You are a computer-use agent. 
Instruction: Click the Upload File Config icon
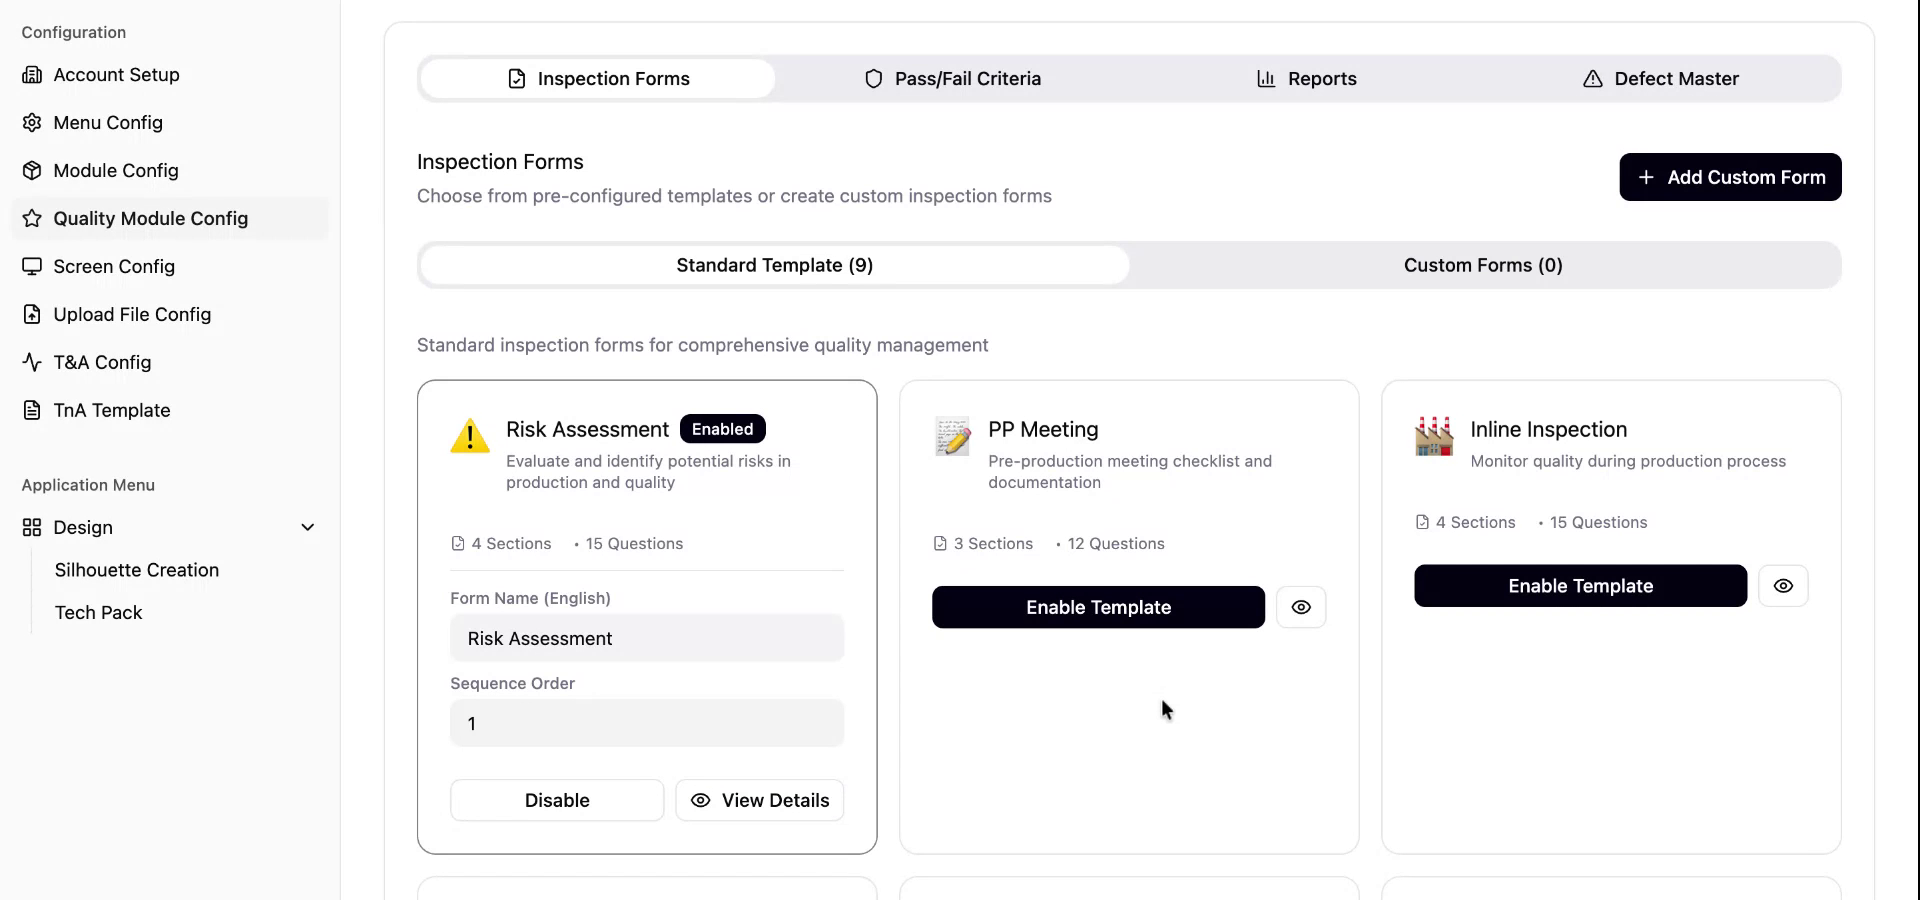32,315
